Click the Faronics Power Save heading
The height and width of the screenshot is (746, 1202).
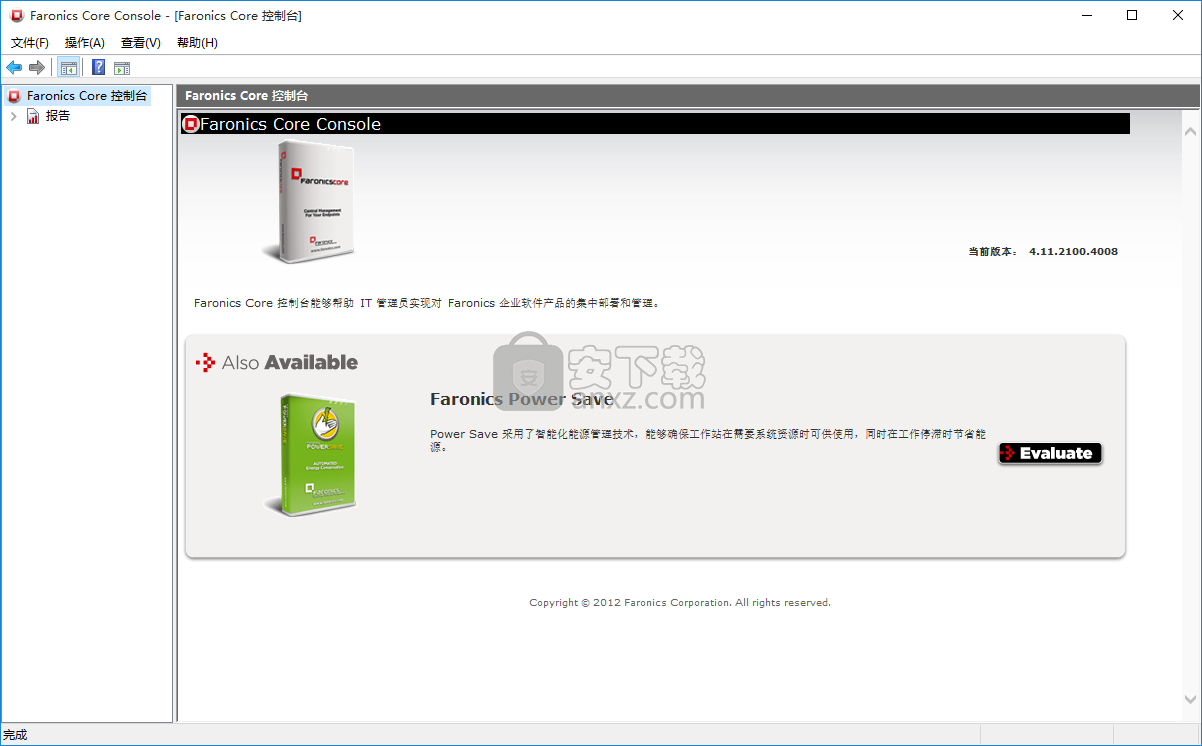(521, 399)
